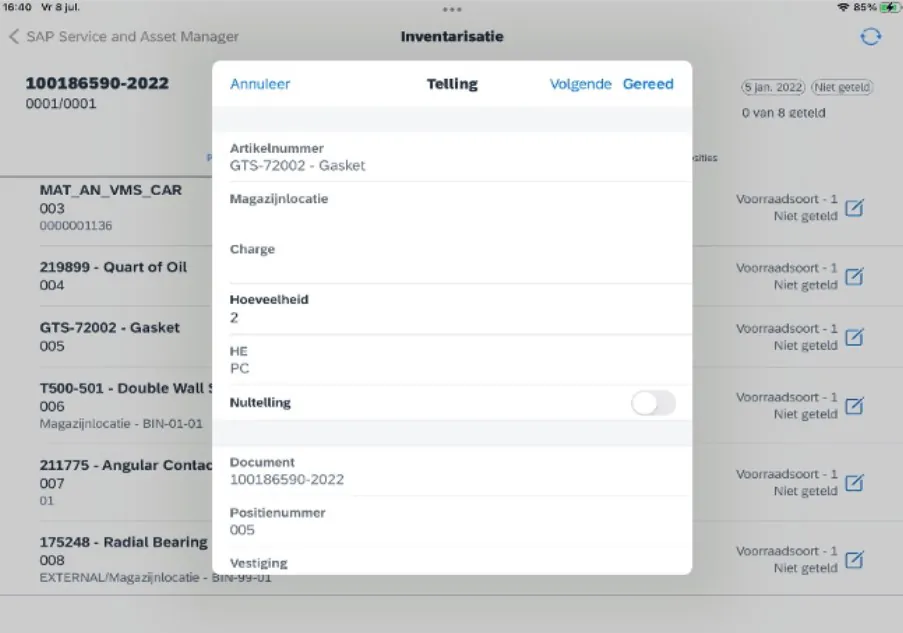Screen dimensions: 903x633
Task: Open edit icon for Quart of Oil row
Action: (854, 276)
